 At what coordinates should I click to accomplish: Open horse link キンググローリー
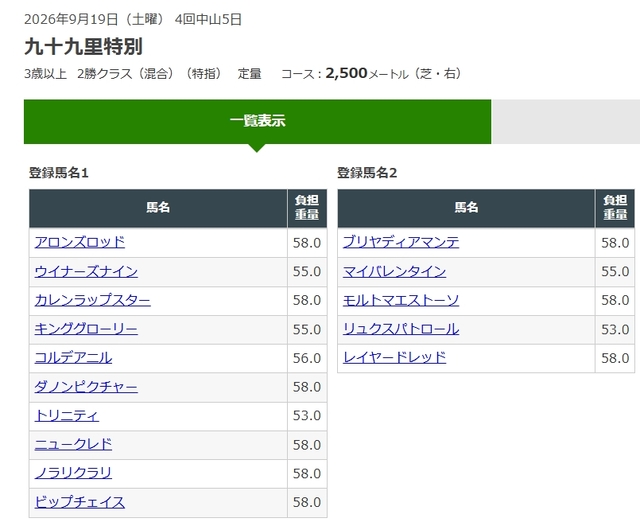(86, 329)
